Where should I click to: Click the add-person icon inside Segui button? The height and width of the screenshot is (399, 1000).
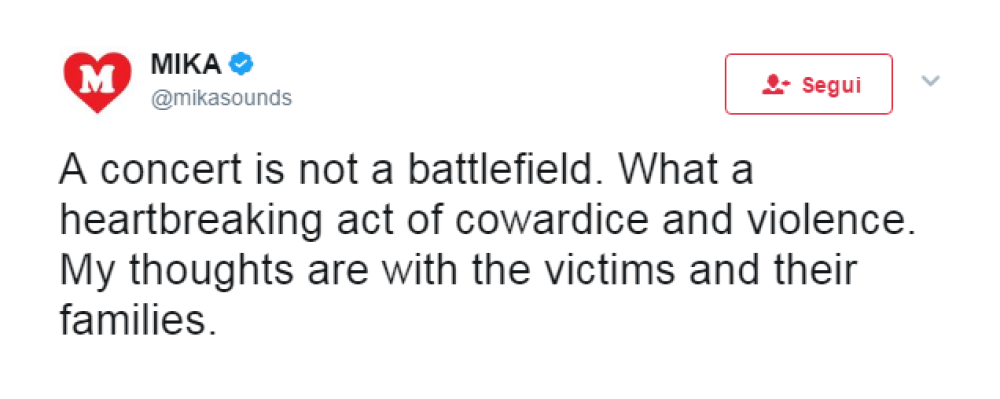776,84
